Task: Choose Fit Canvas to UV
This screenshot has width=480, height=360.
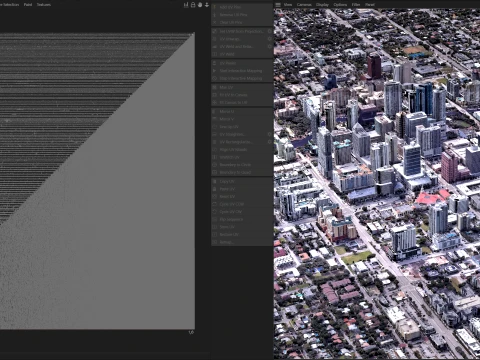Action: [x=242, y=103]
